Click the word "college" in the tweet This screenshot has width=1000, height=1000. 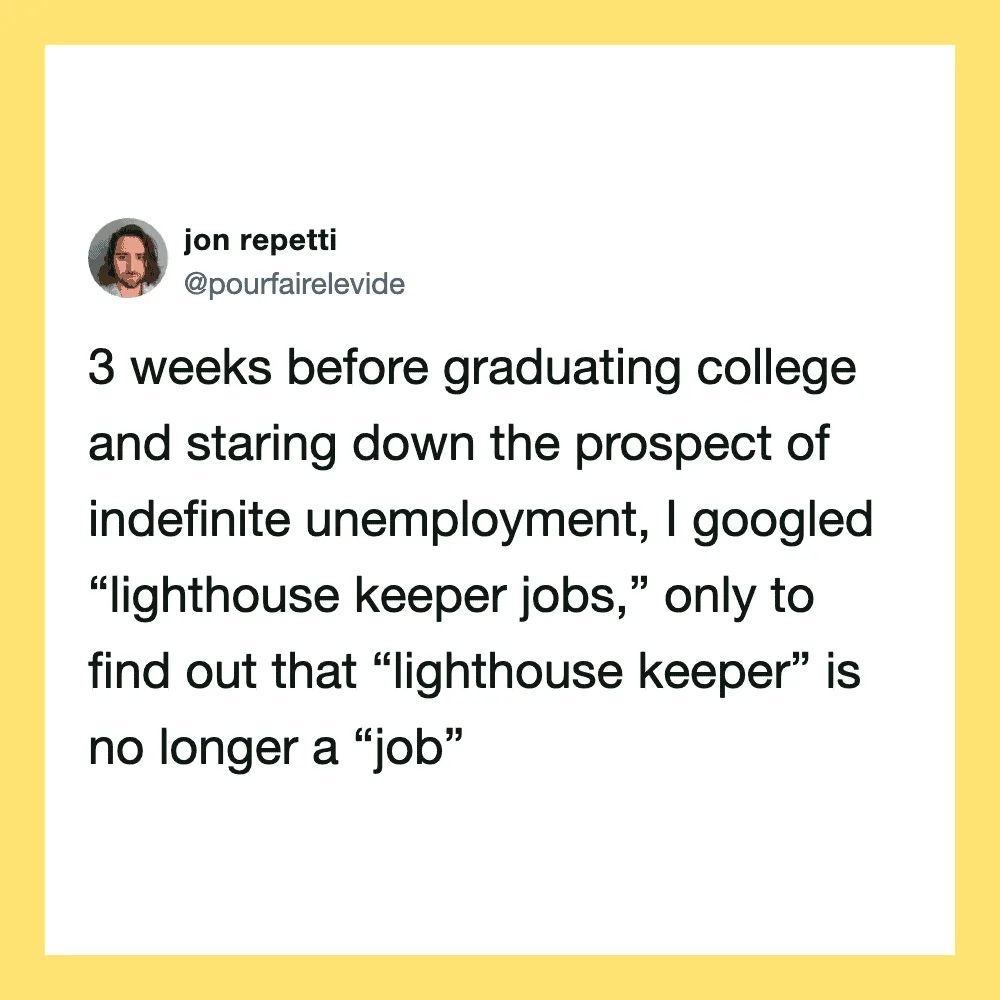point(776,370)
